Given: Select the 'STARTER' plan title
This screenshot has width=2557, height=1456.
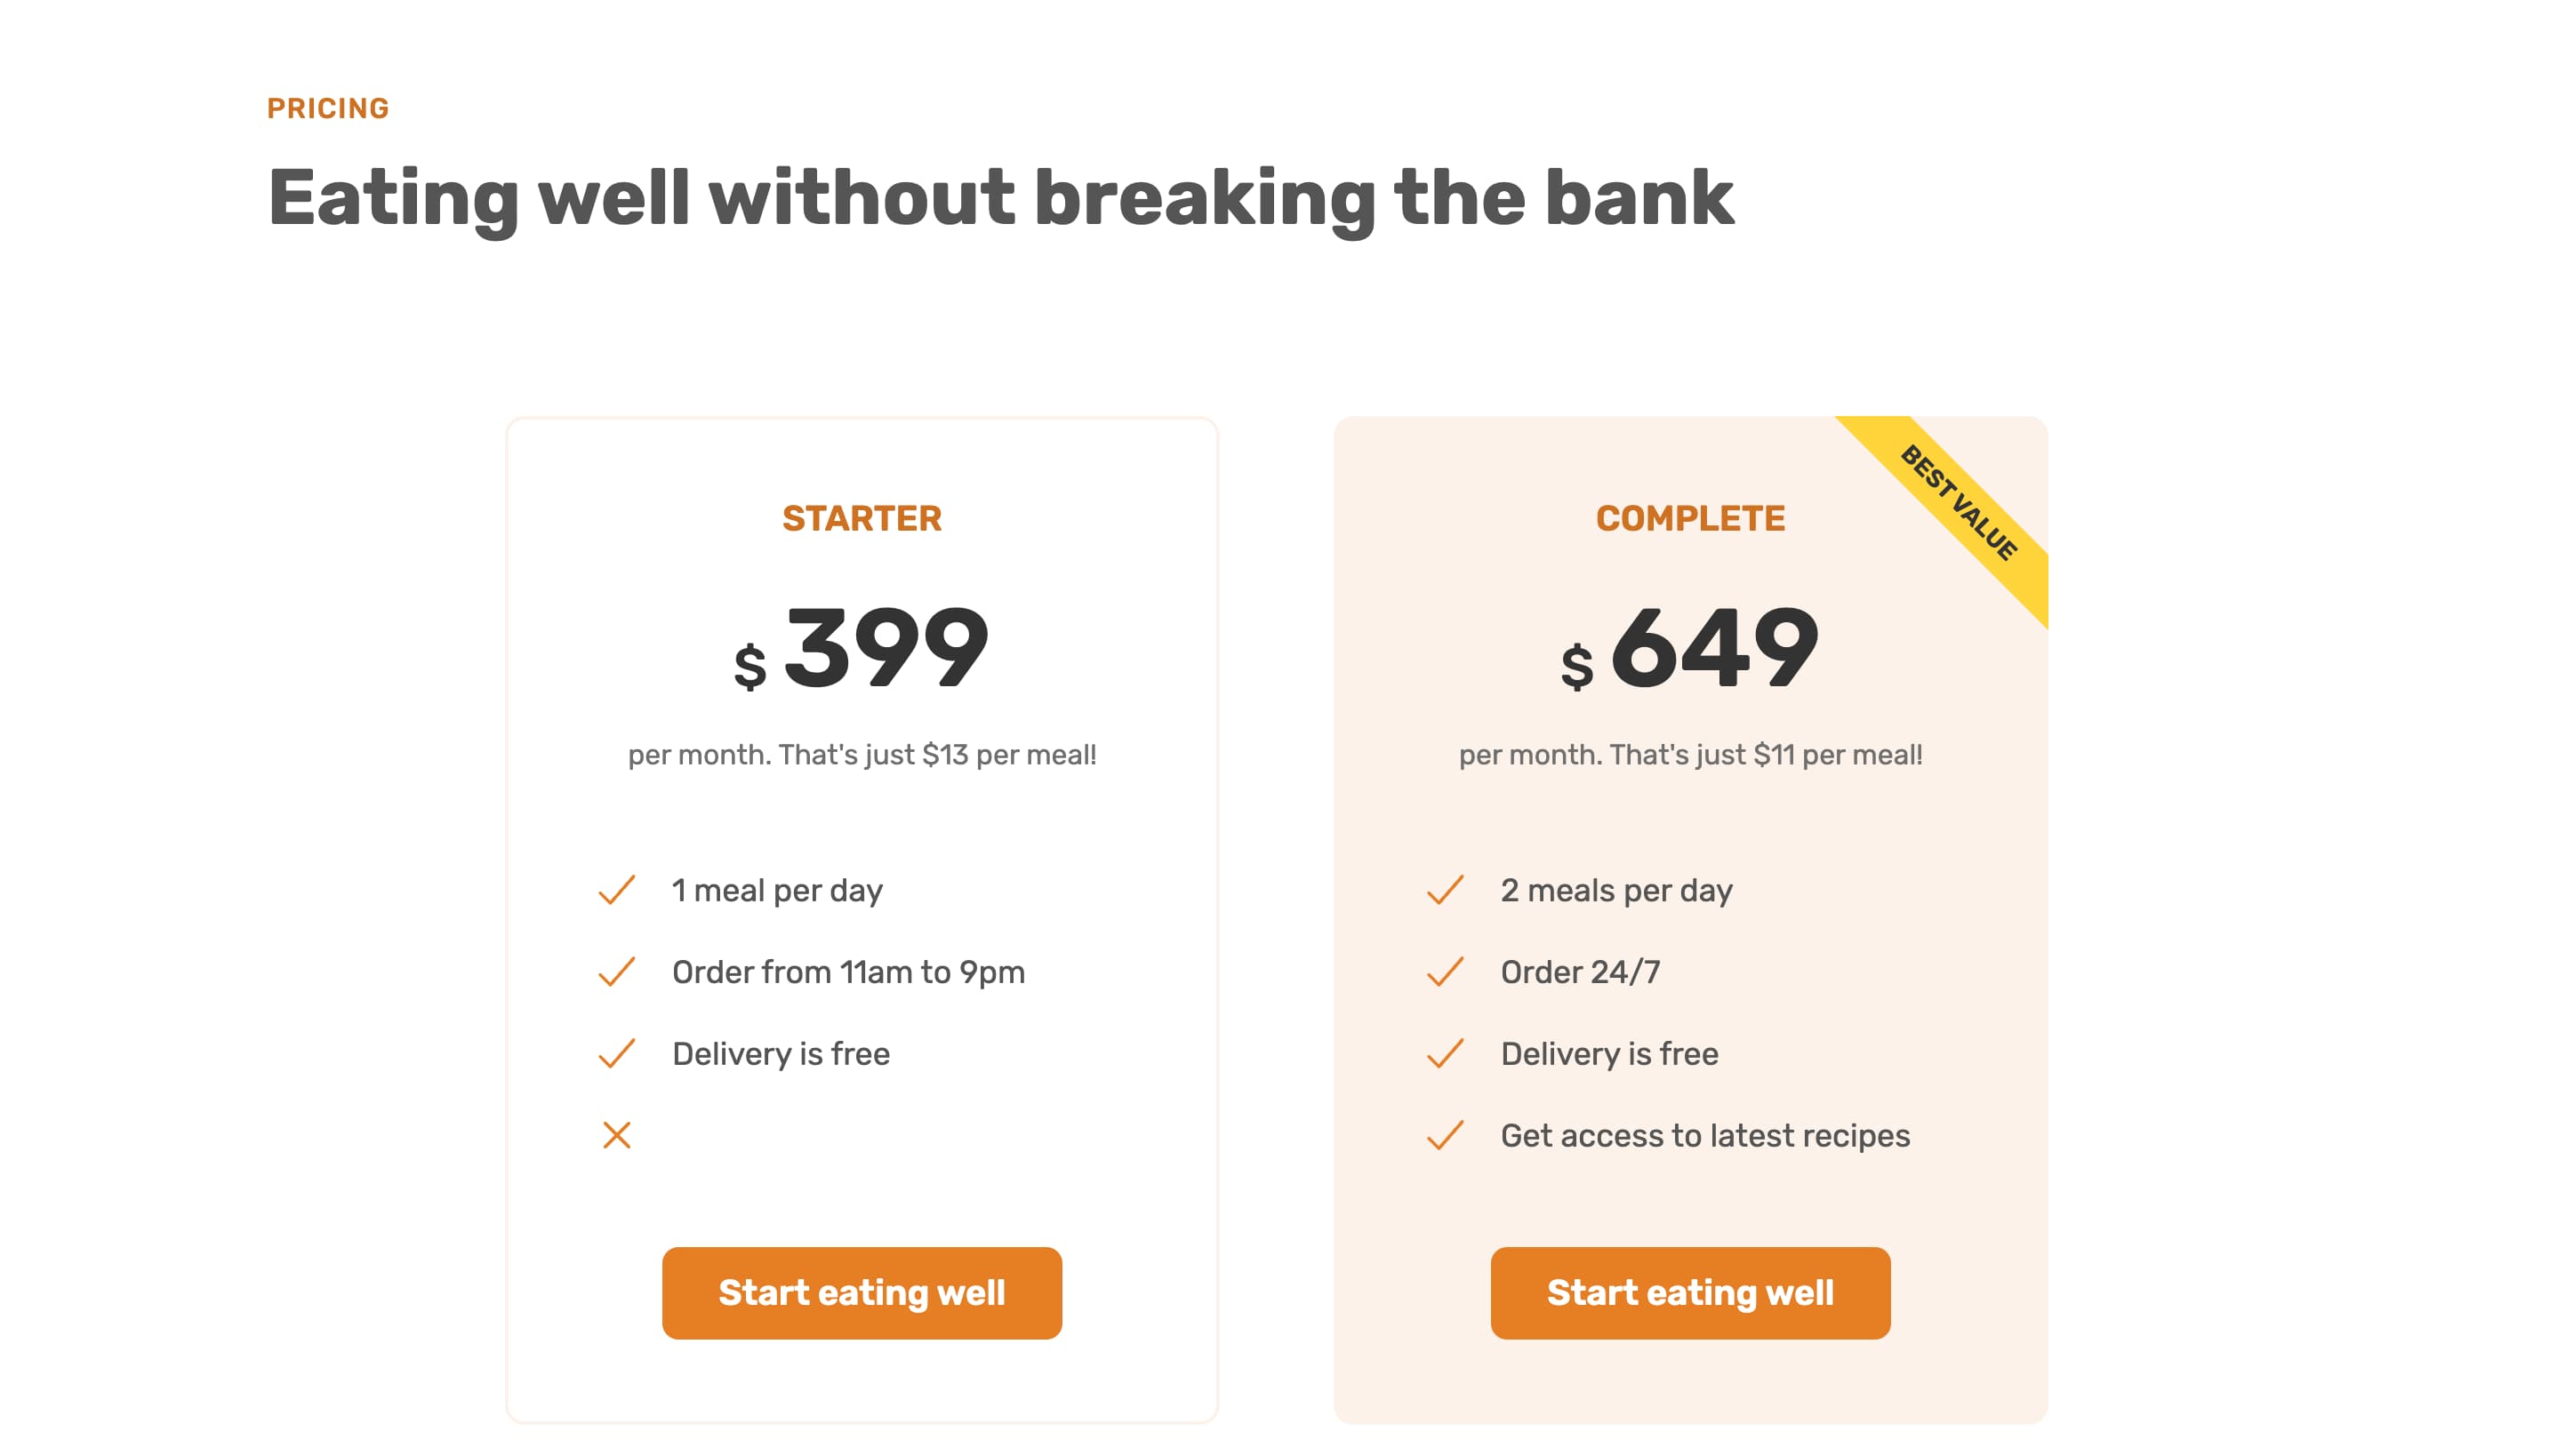Looking at the screenshot, I should 862,518.
